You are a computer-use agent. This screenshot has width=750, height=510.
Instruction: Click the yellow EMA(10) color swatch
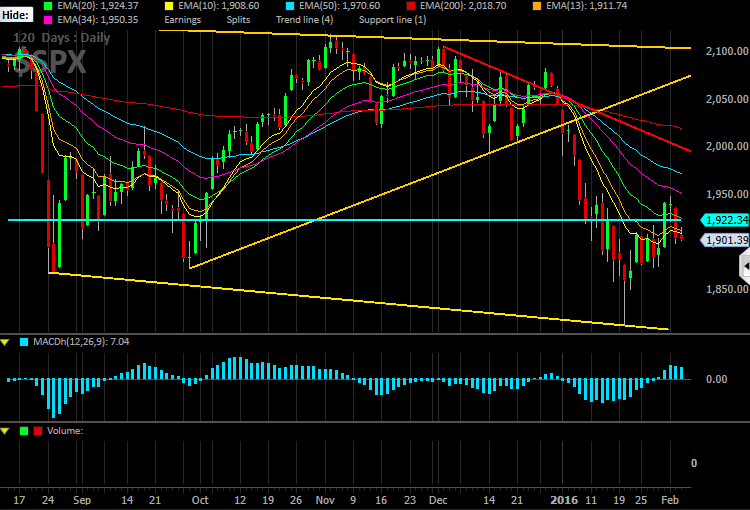point(169,6)
